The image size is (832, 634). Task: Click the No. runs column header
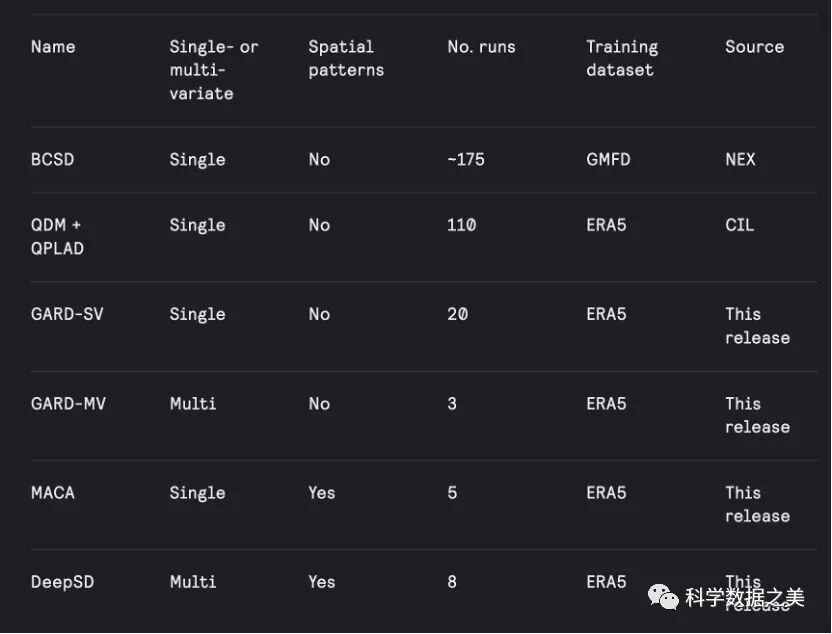(x=482, y=47)
